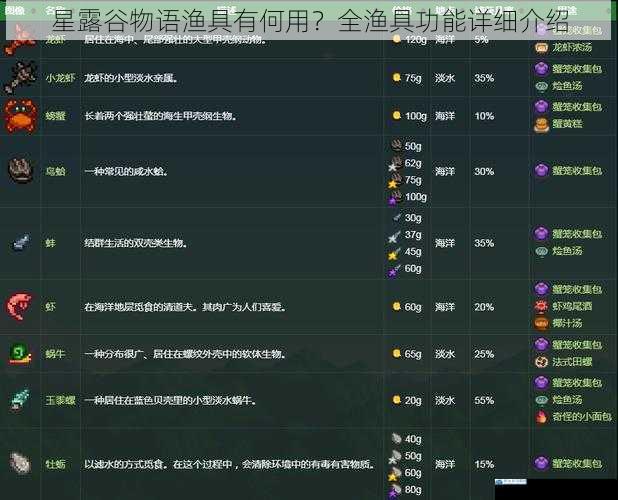Click the iridium-star oyster icon beside 80g

coord(394,491)
